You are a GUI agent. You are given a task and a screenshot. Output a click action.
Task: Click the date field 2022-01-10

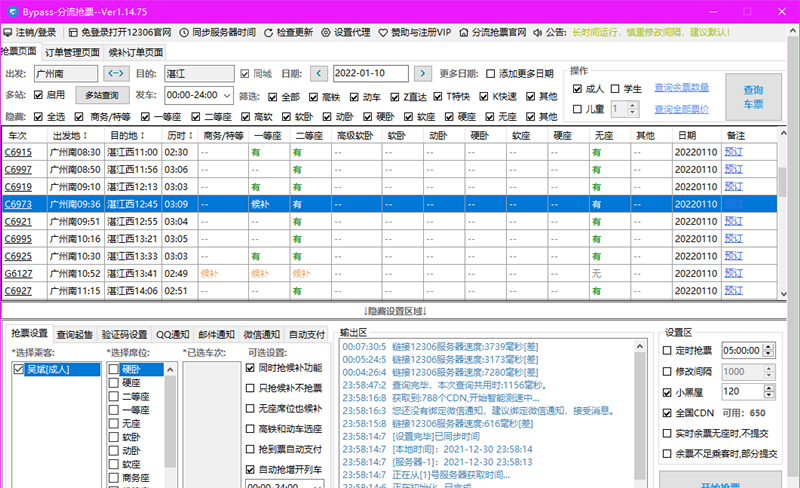pos(370,74)
